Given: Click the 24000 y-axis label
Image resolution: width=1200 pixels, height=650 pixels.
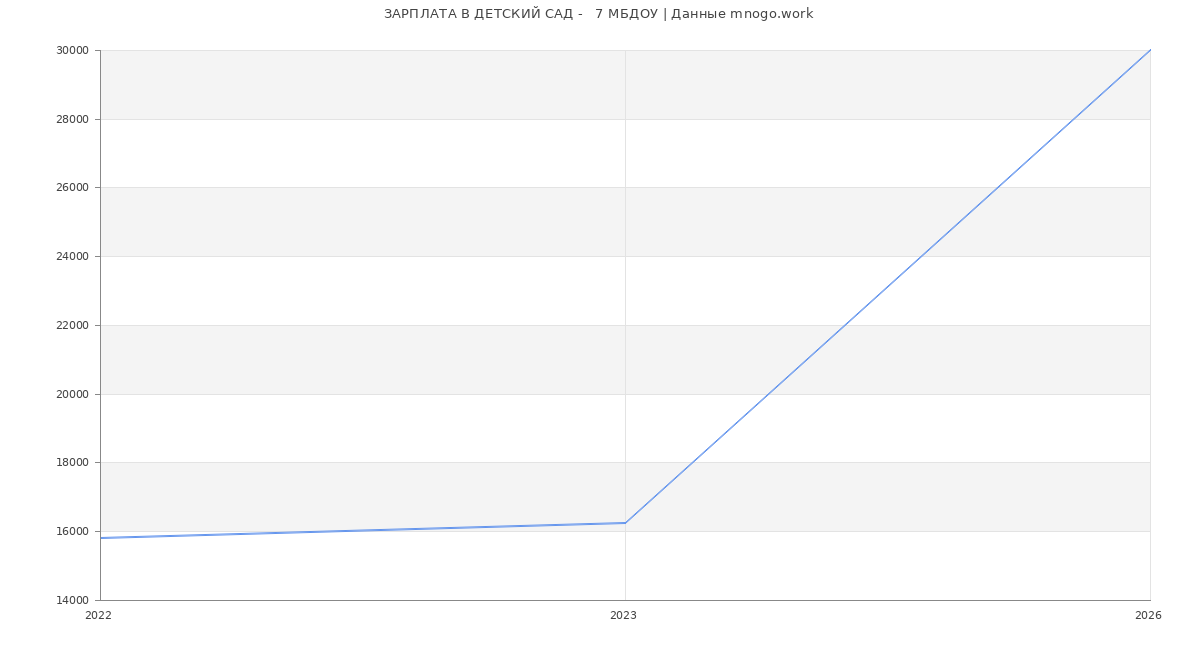Looking at the screenshot, I should 74,257.
